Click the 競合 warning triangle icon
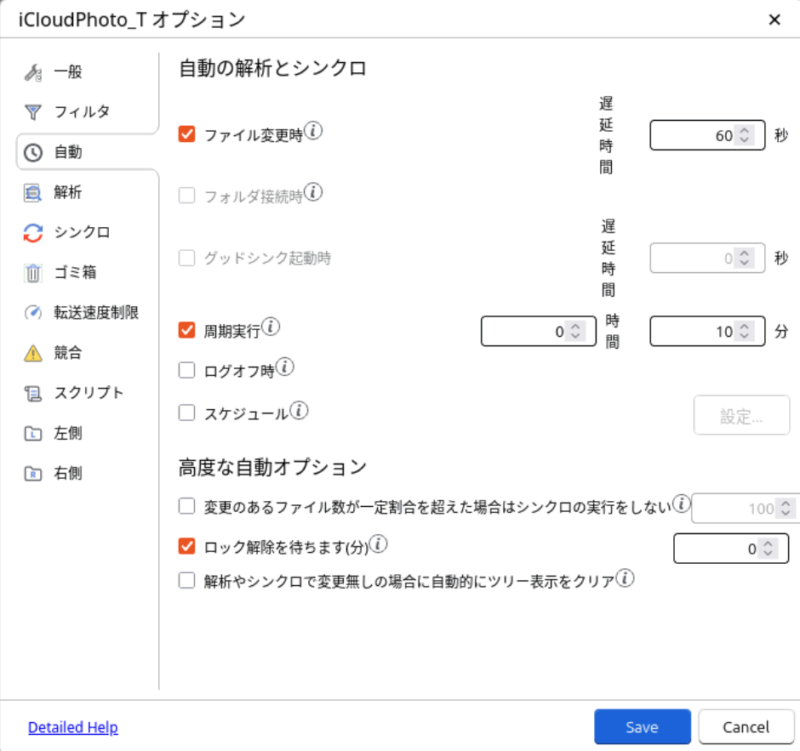Viewport: 800px width, 751px height. click(33, 352)
